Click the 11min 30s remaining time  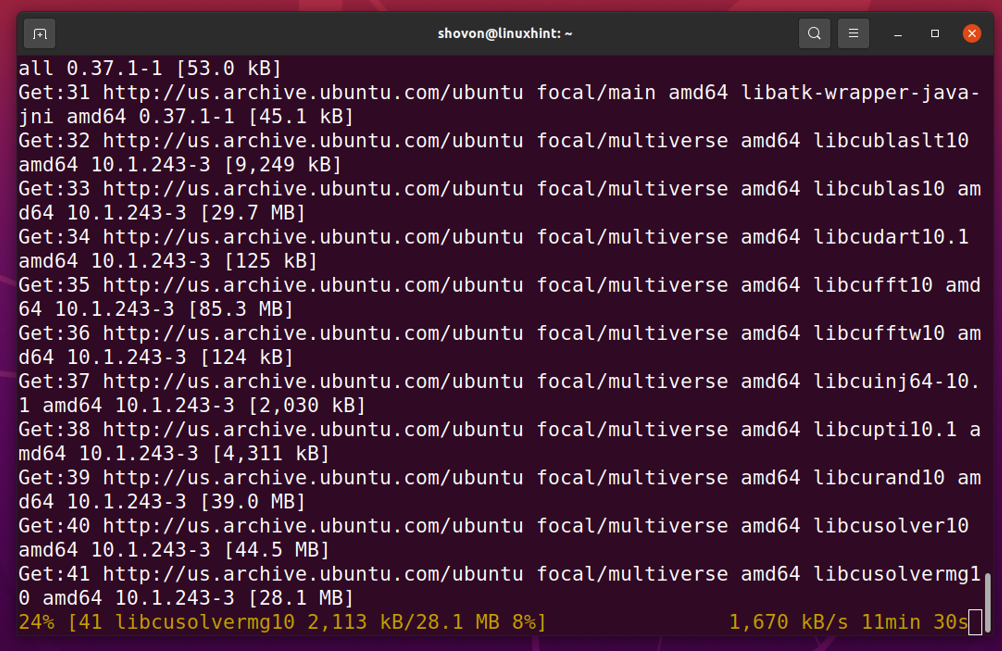point(914,622)
